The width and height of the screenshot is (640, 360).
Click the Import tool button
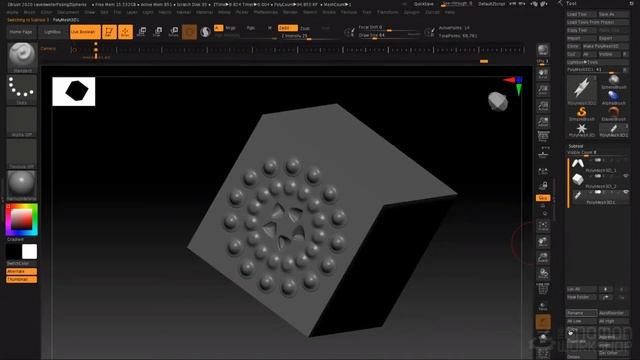582,38
